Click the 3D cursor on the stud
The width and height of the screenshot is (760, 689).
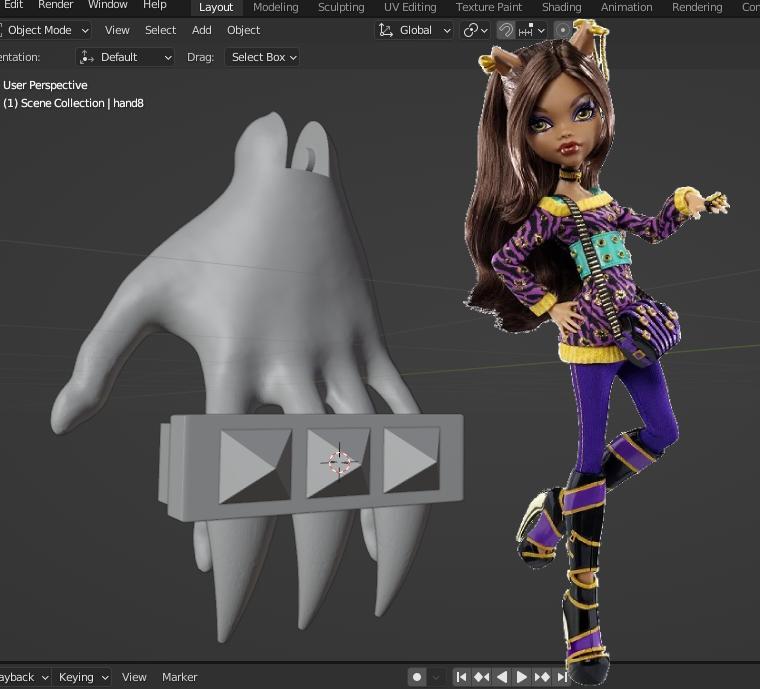[x=339, y=462]
